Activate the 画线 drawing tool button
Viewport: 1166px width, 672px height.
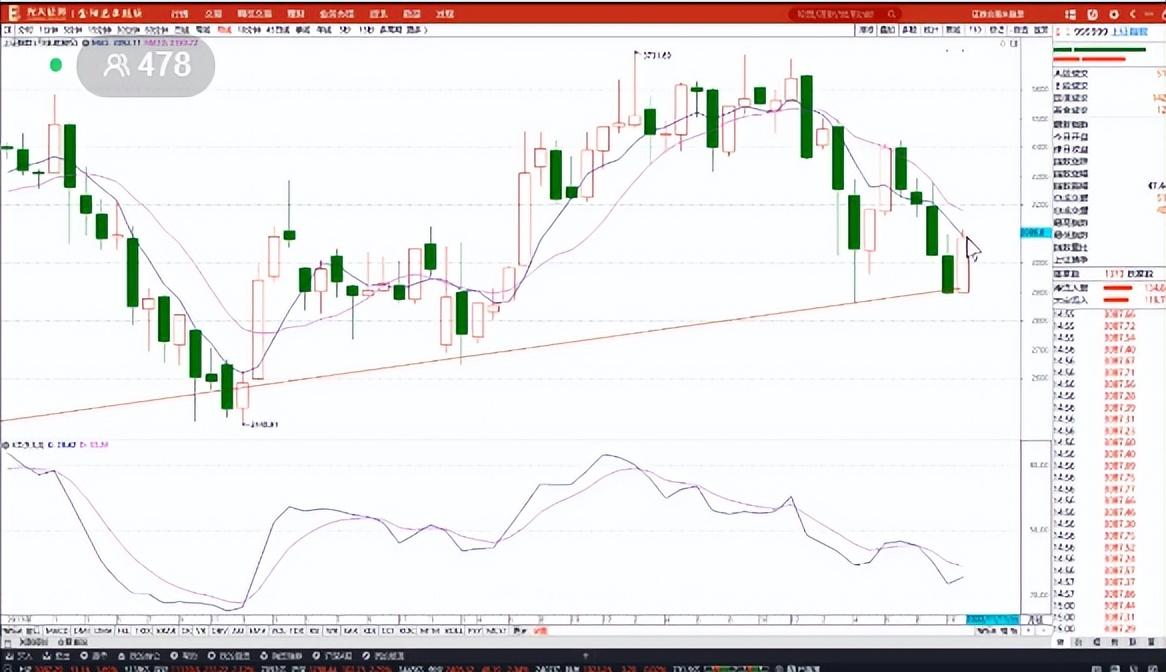(x=953, y=30)
